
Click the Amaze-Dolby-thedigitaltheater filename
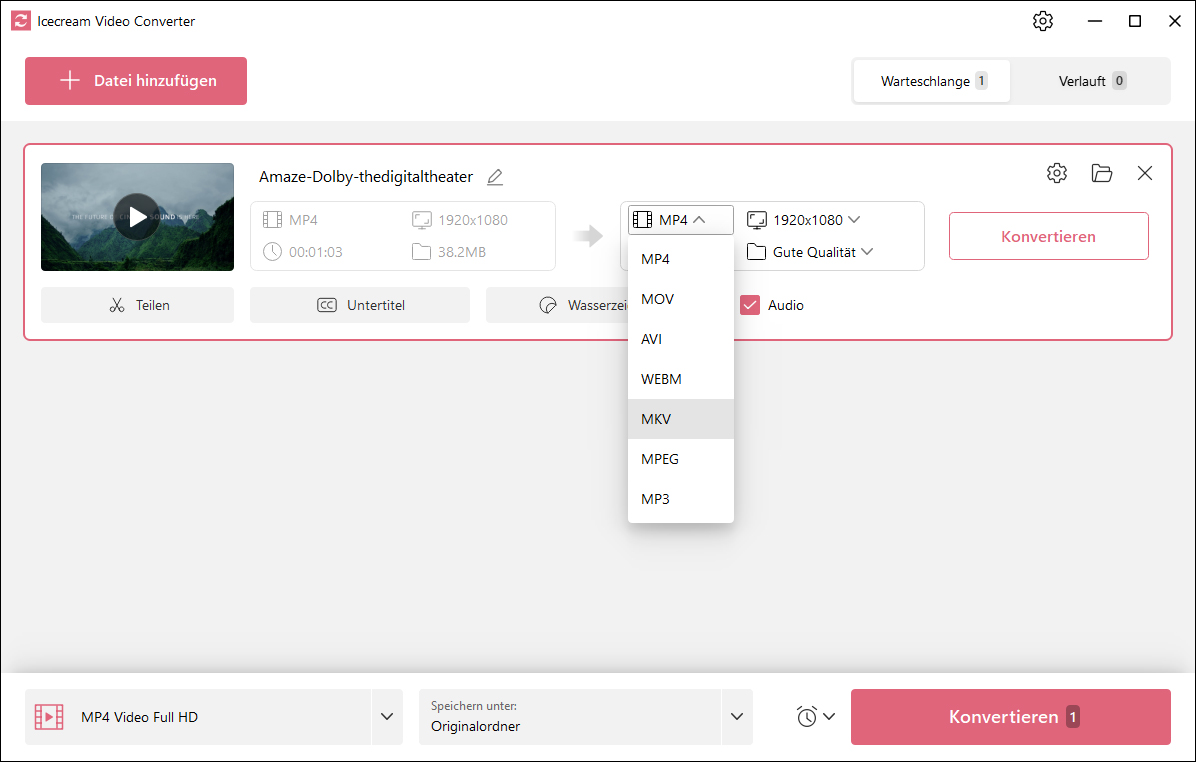(366, 177)
